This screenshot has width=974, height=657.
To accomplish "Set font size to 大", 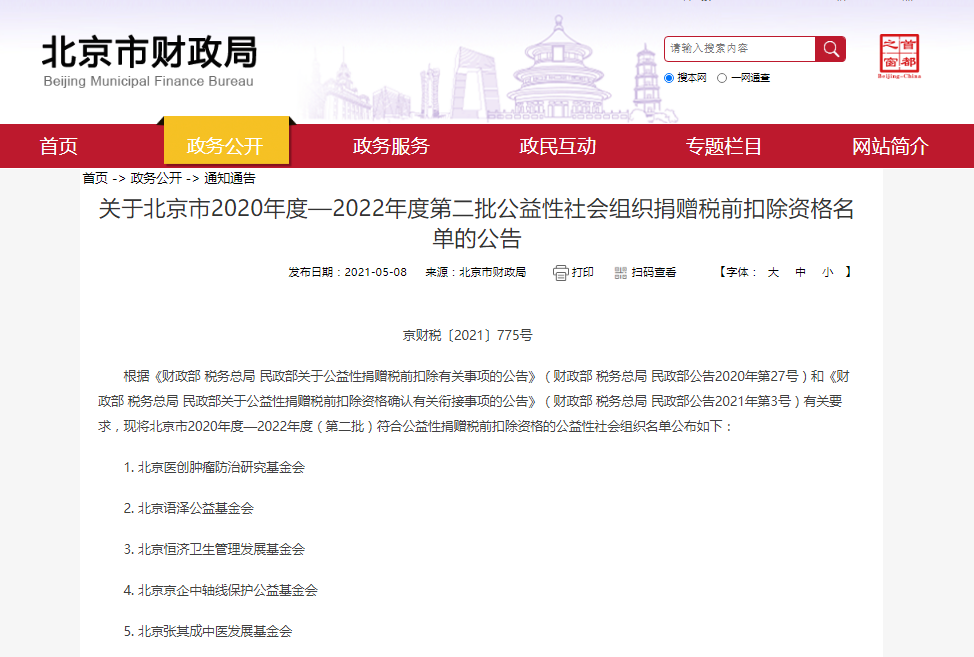I will (x=773, y=272).
